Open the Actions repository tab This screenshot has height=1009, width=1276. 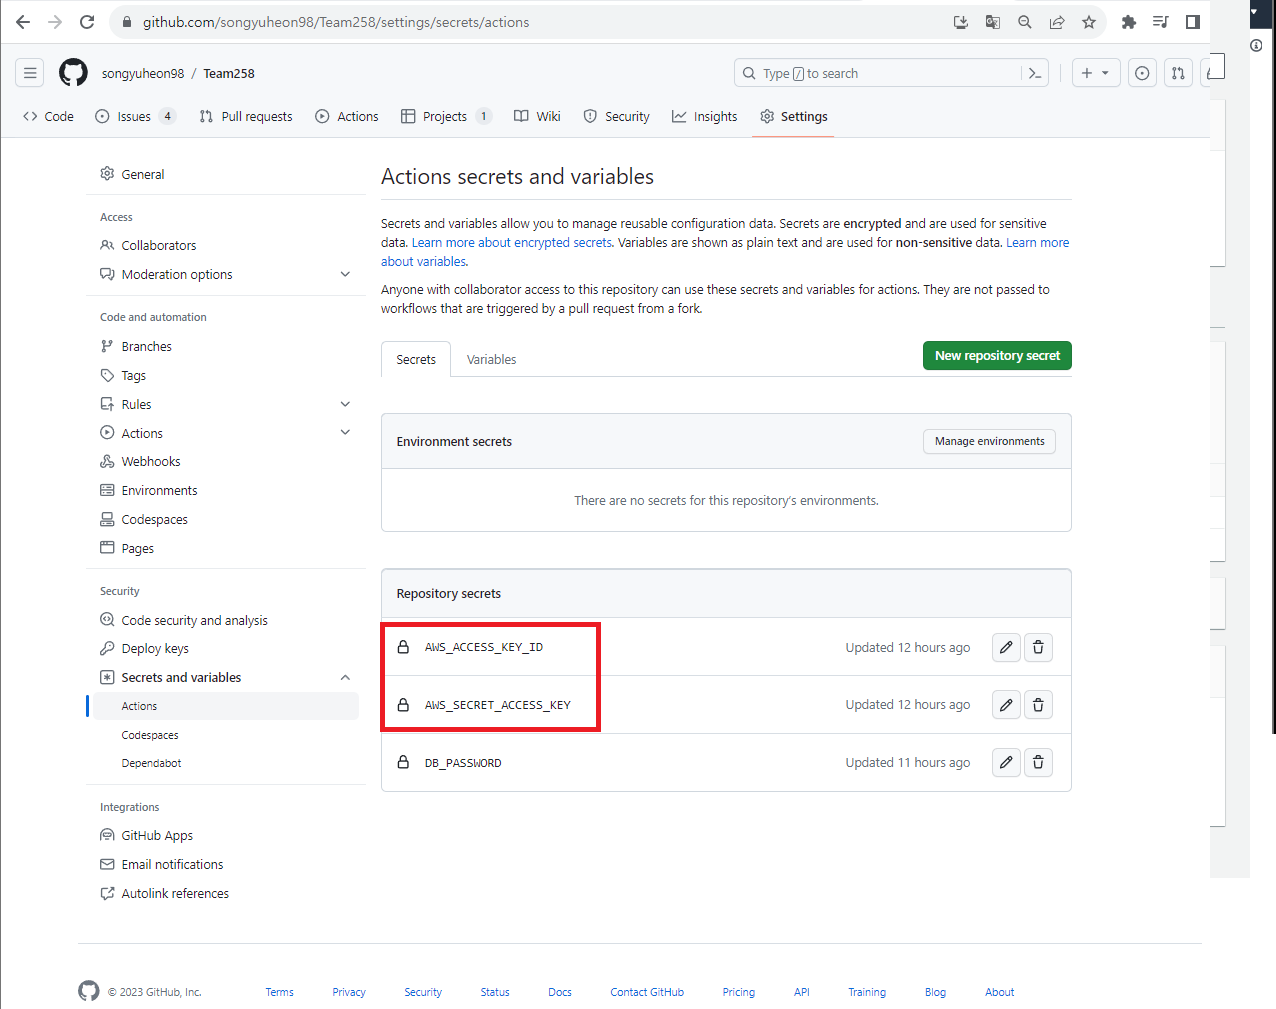point(347,116)
